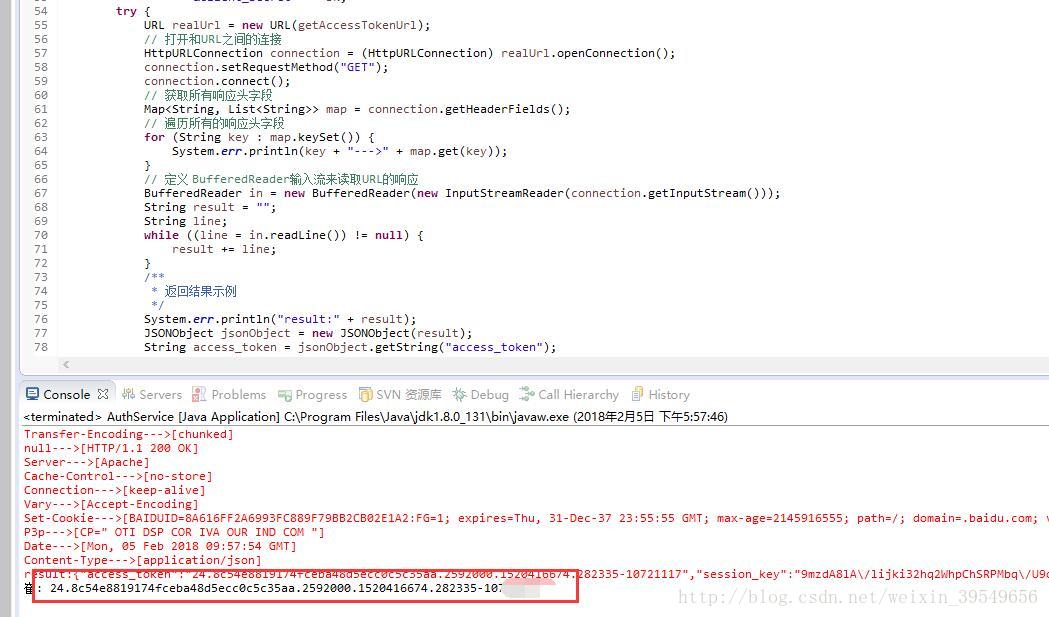This screenshot has width=1049, height=617.
Task: Click the History tab clock icon
Action: [638, 394]
